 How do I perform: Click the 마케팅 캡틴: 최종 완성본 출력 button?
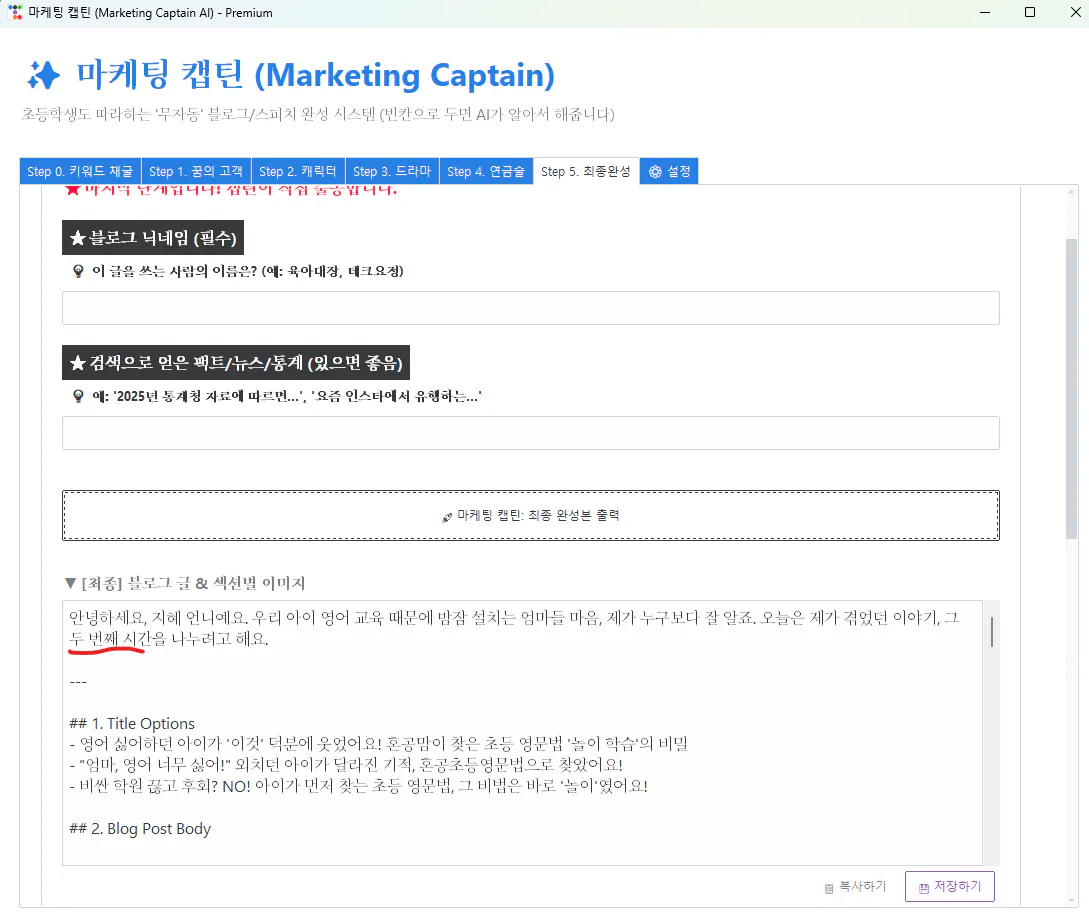click(x=531, y=515)
